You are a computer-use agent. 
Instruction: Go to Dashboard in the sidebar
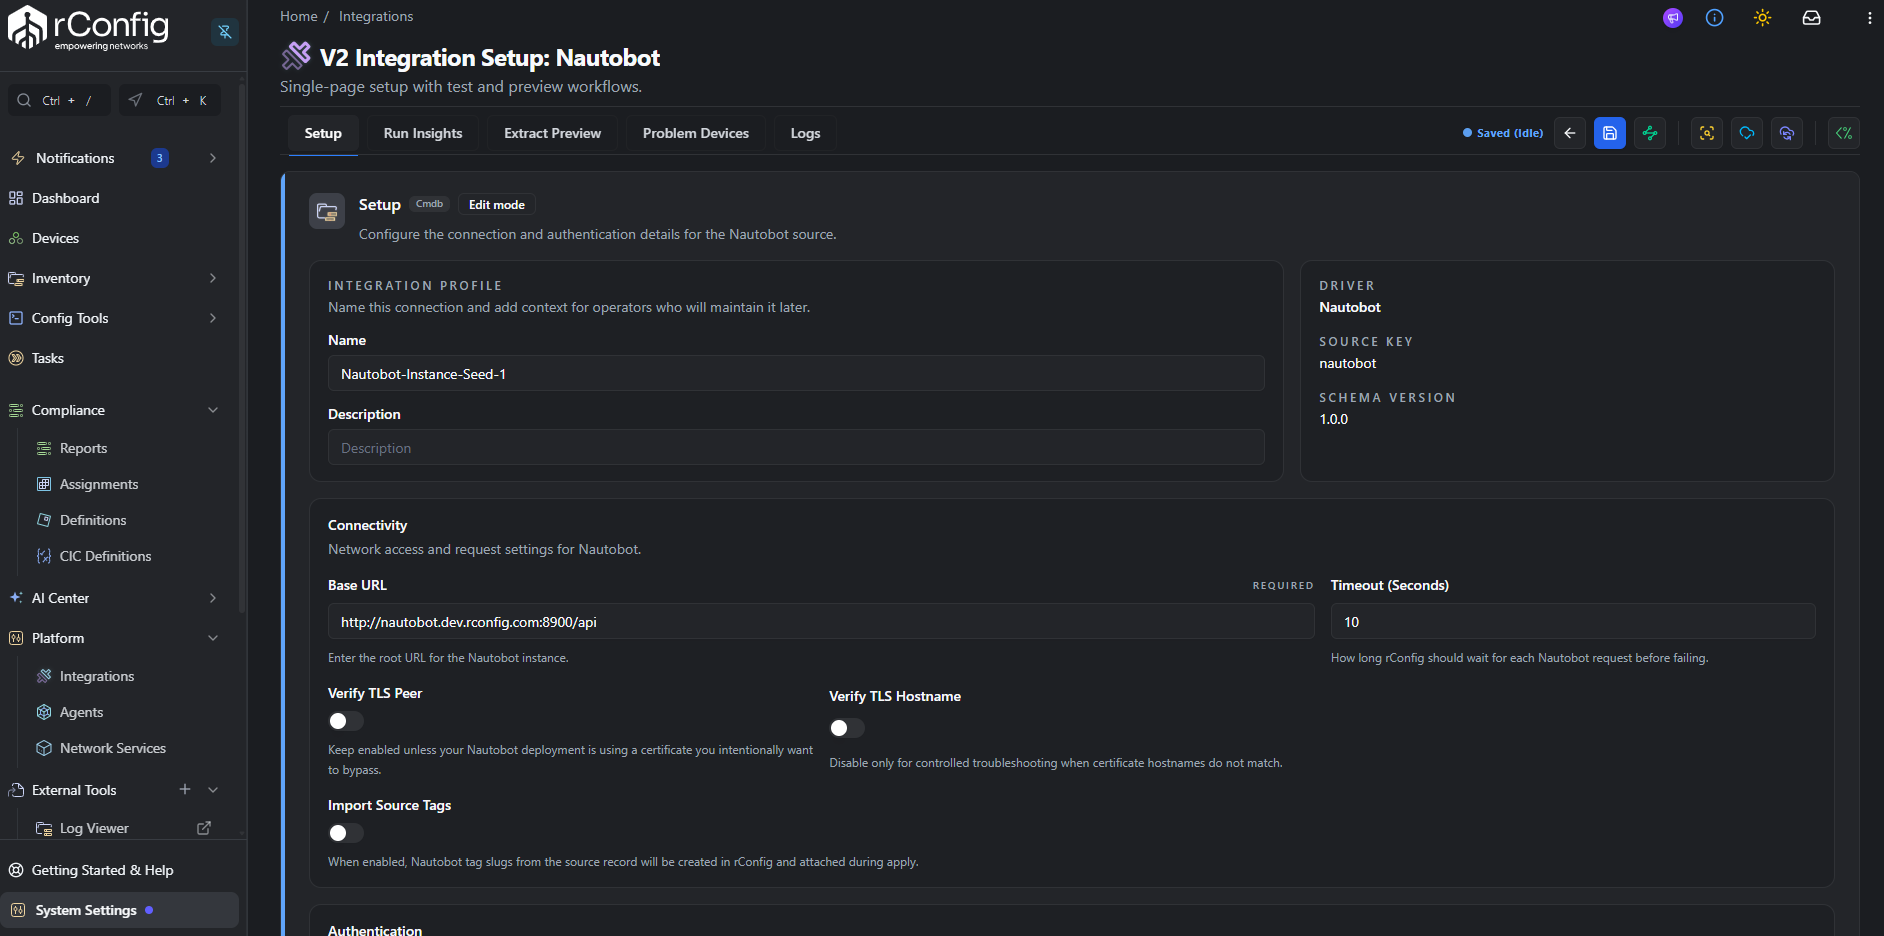click(x=65, y=198)
